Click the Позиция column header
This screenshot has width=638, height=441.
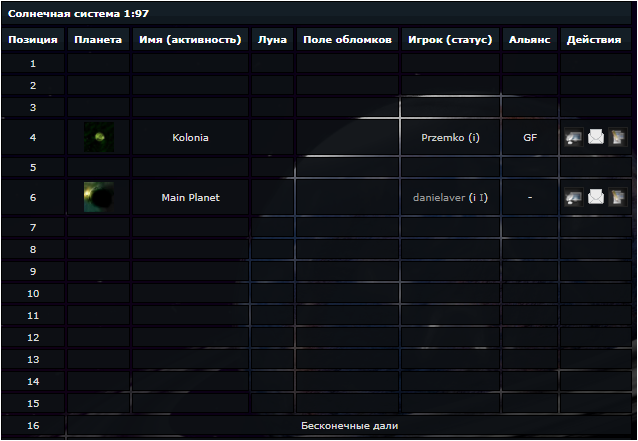tap(33, 39)
